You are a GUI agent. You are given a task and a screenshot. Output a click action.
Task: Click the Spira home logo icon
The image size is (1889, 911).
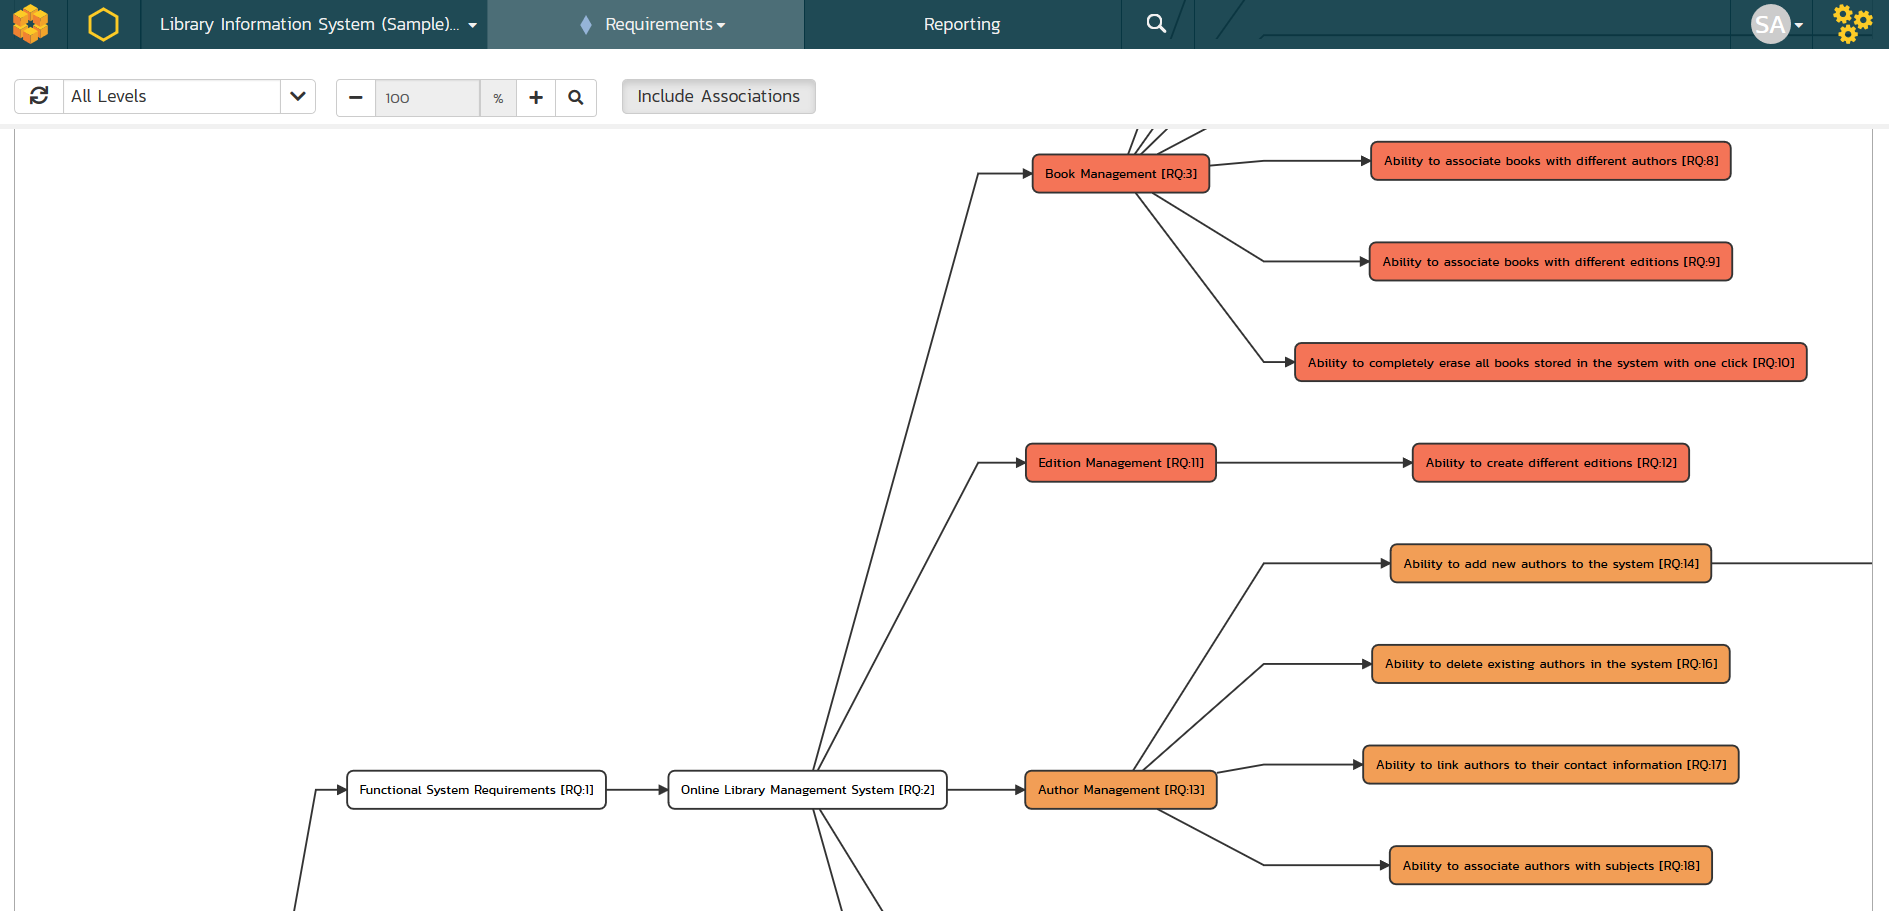pos(31,24)
